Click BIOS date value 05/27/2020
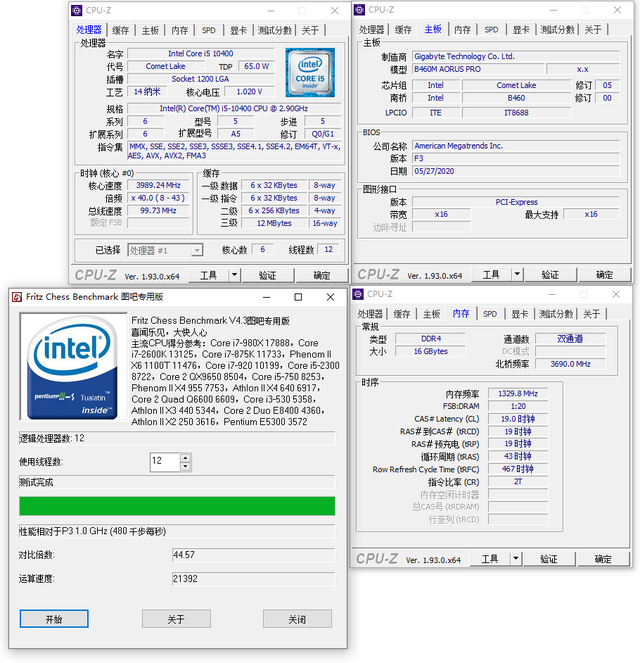This screenshot has width=640, height=663. tap(516, 171)
